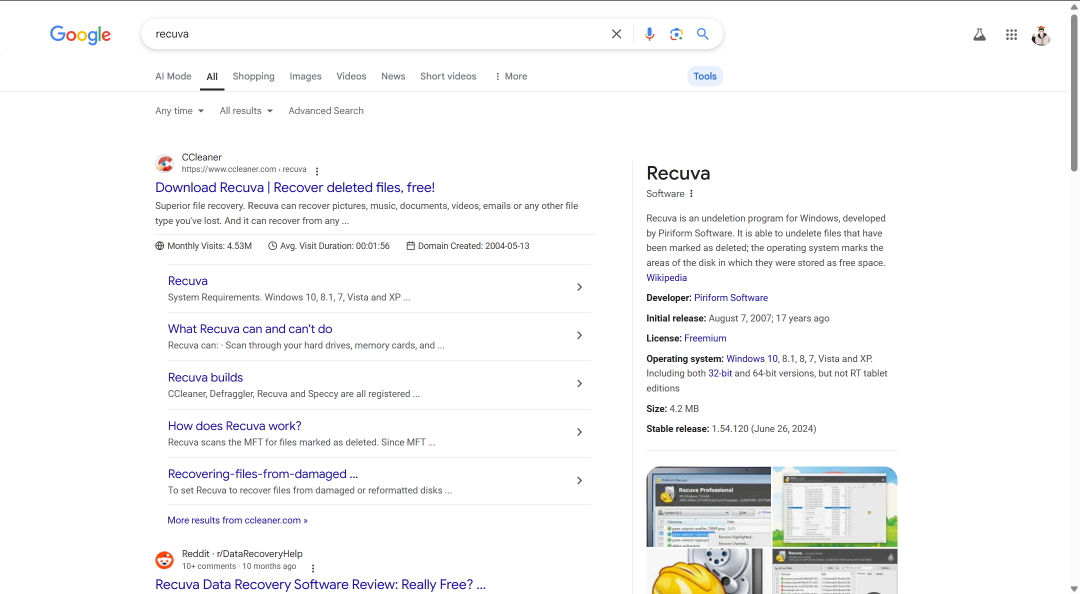Open the Recuva builds link
Screen dimensions: 1080x594
[x=205, y=378]
